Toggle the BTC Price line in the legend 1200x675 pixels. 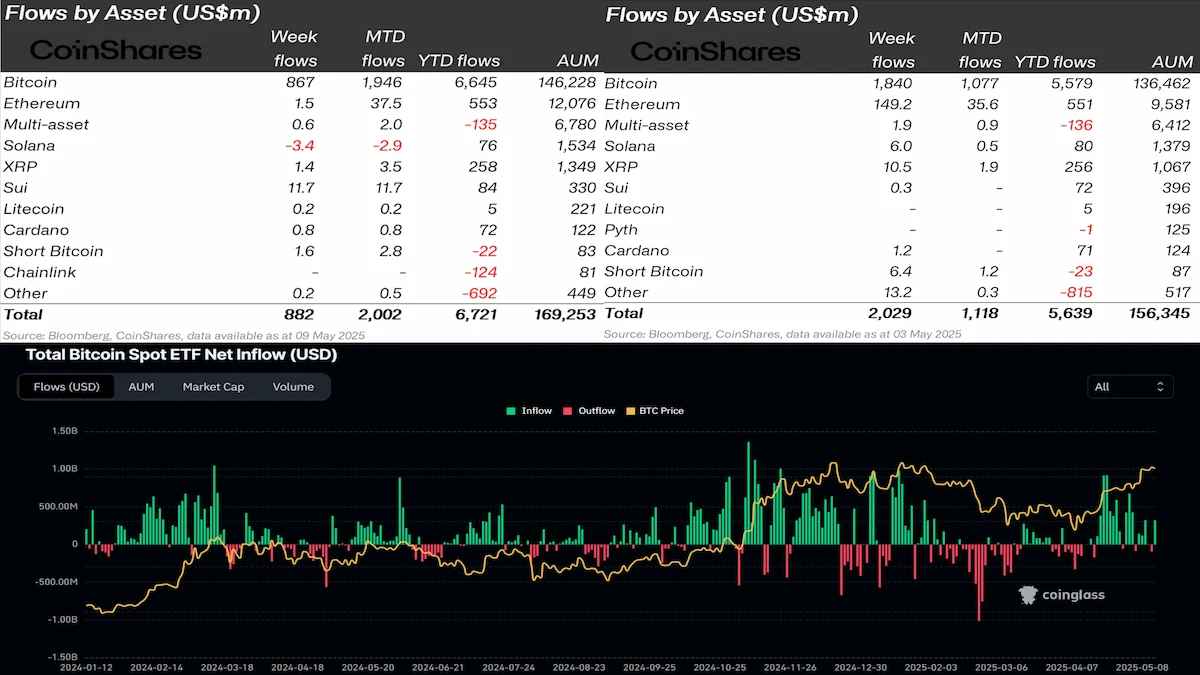(654, 411)
